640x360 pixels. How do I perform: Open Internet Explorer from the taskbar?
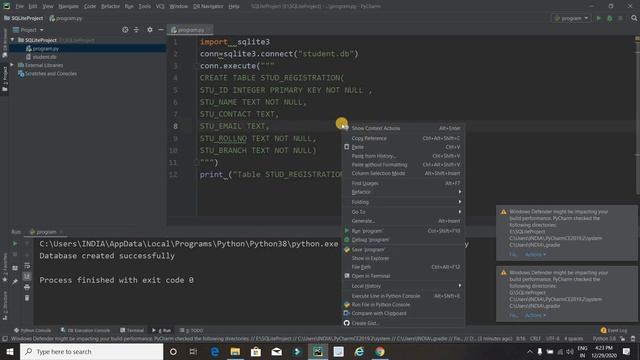[359, 352]
